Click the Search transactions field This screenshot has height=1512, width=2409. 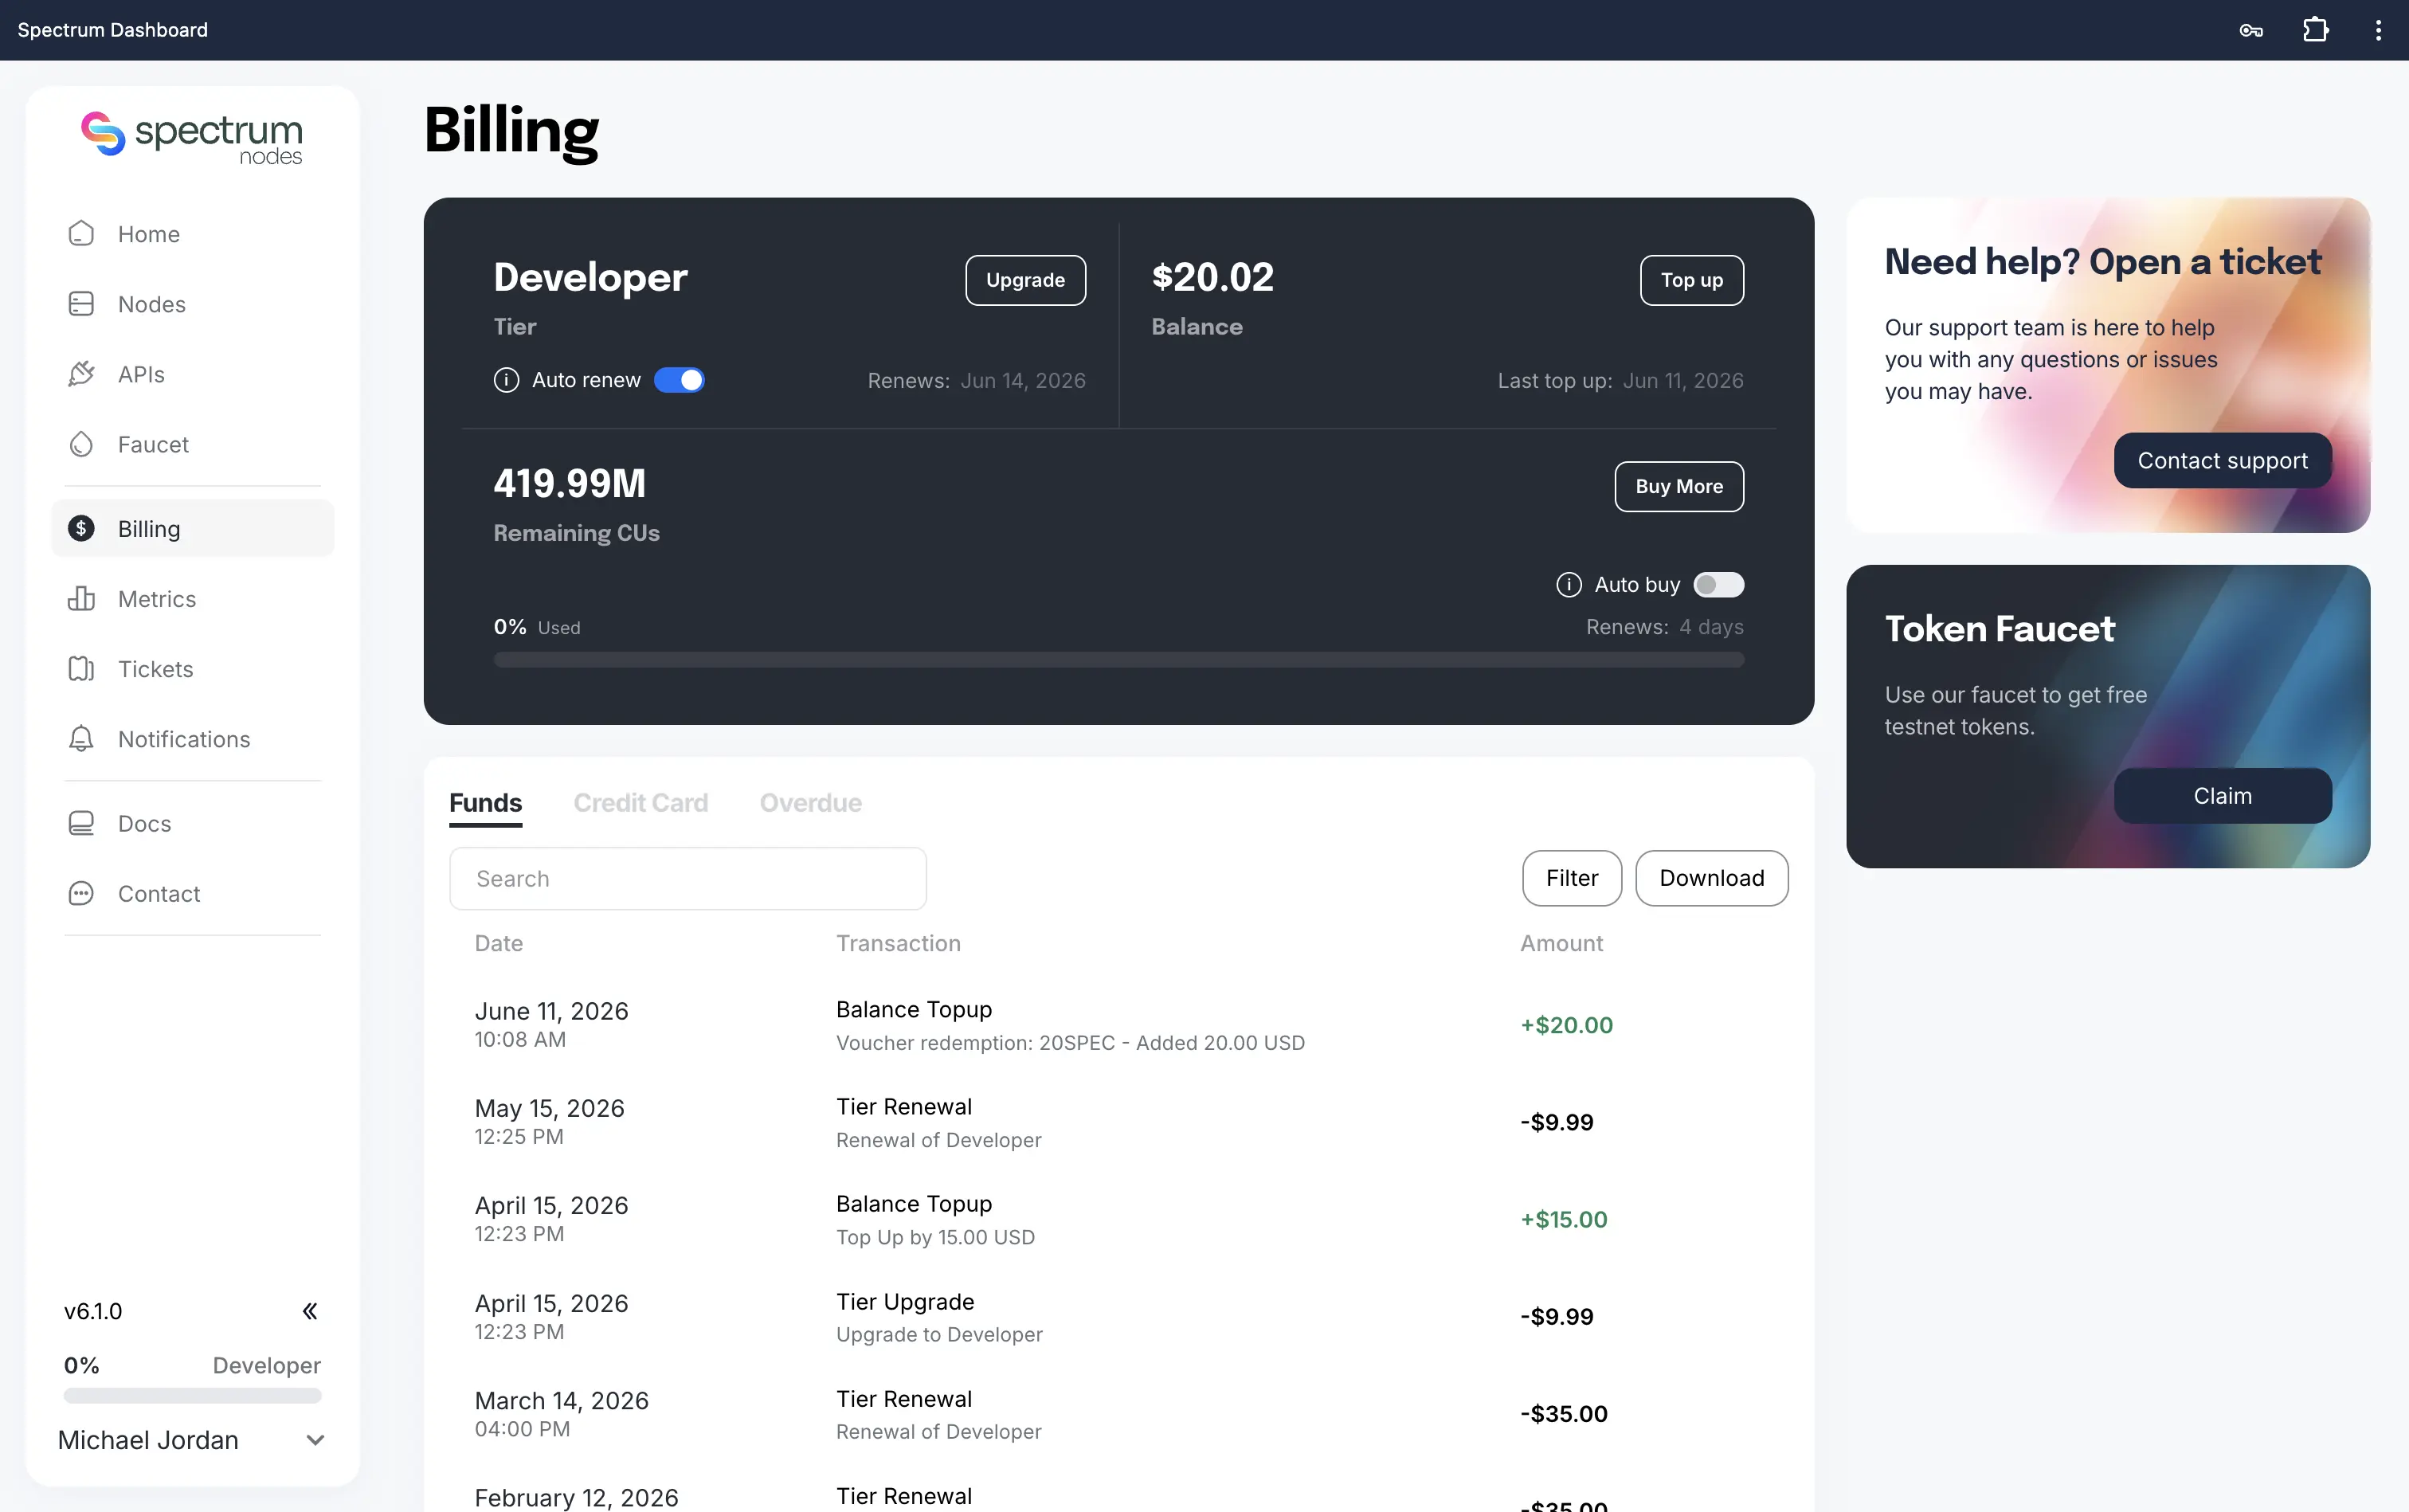click(688, 878)
